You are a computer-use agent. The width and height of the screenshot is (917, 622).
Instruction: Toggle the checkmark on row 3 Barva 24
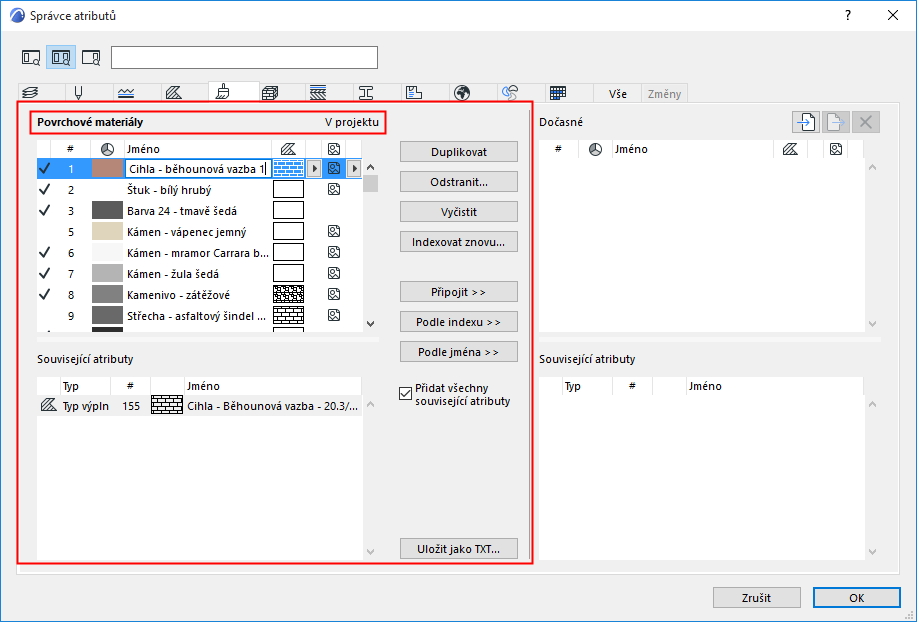pyautogui.click(x=44, y=210)
